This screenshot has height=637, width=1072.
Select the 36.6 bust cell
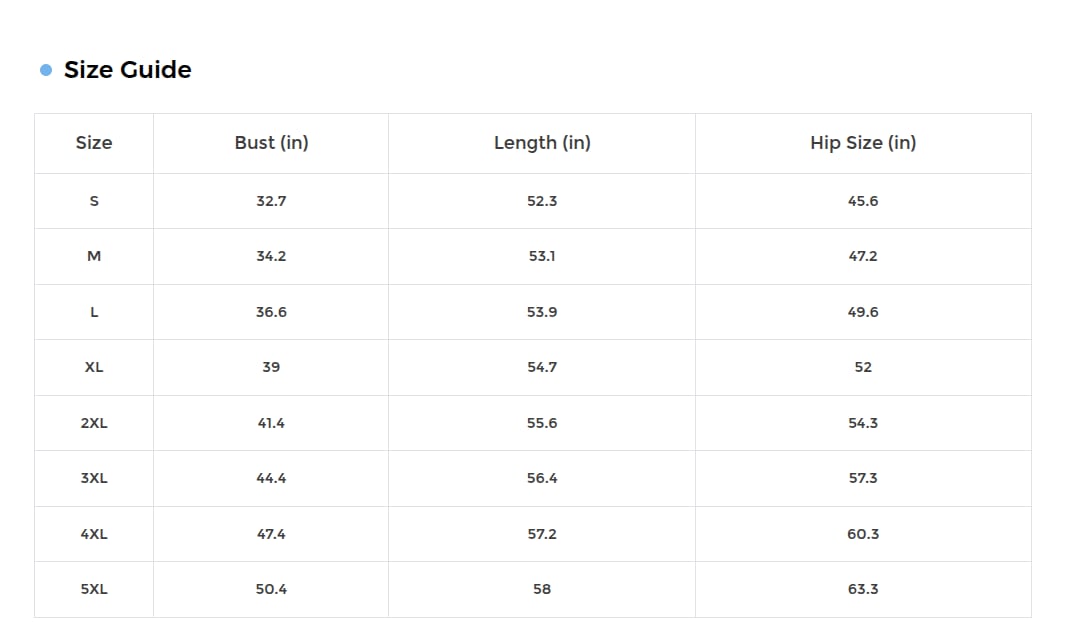click(271, 312)
